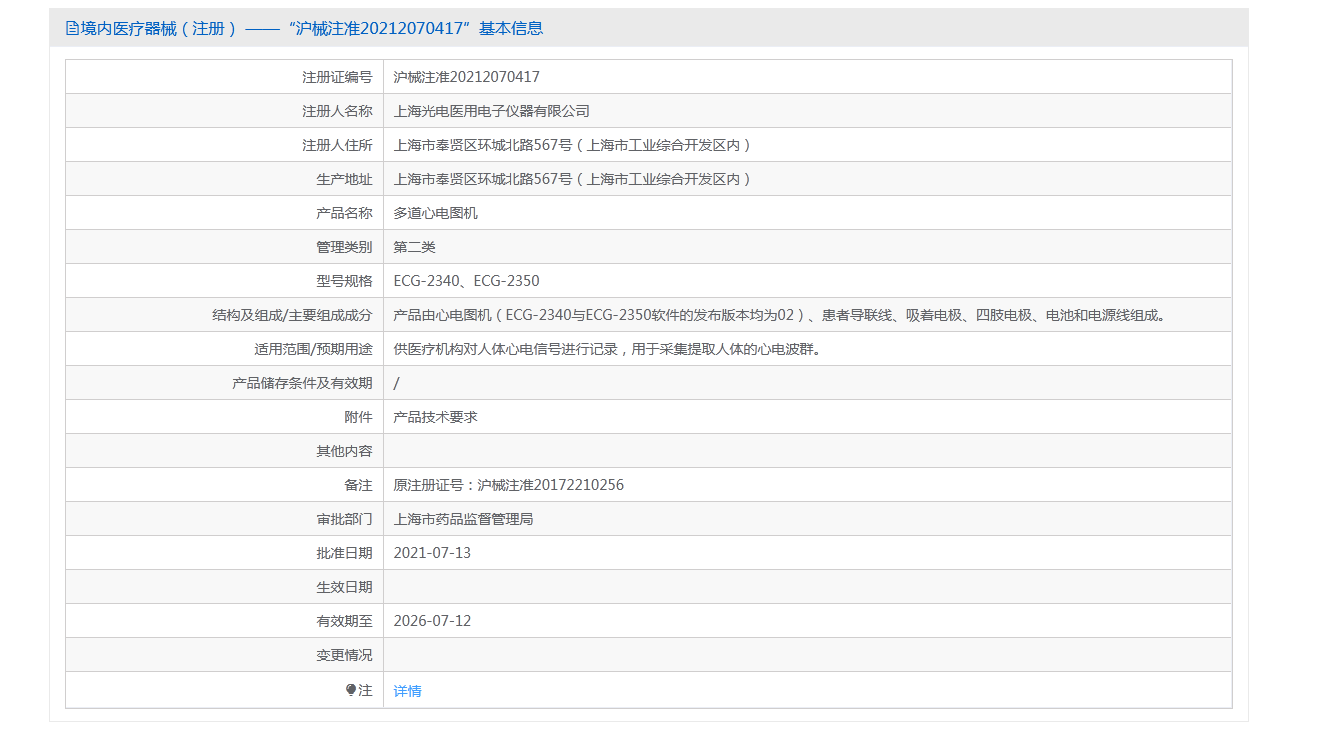Click the 附件 label
The width and height of the screenshot is (1318, 735).
pos(359,417)
